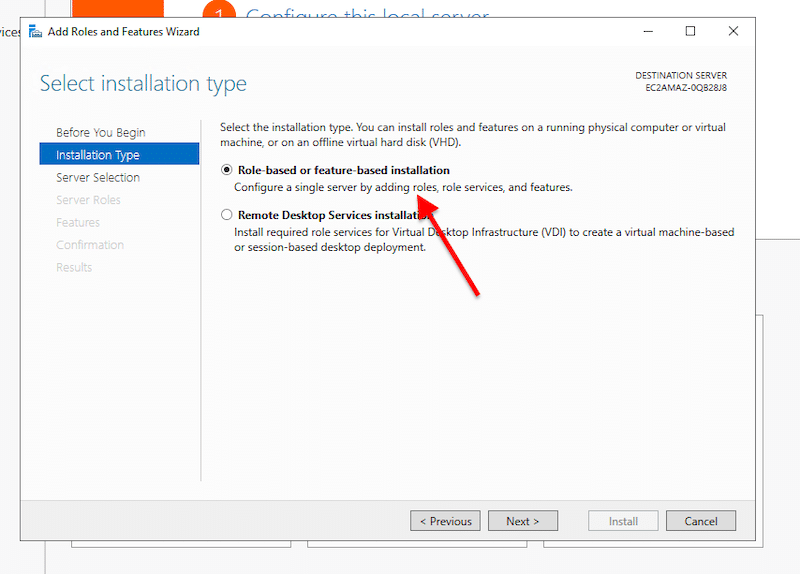Open the Server Selection step
This screenshot has height=574, width=800.
98,178
